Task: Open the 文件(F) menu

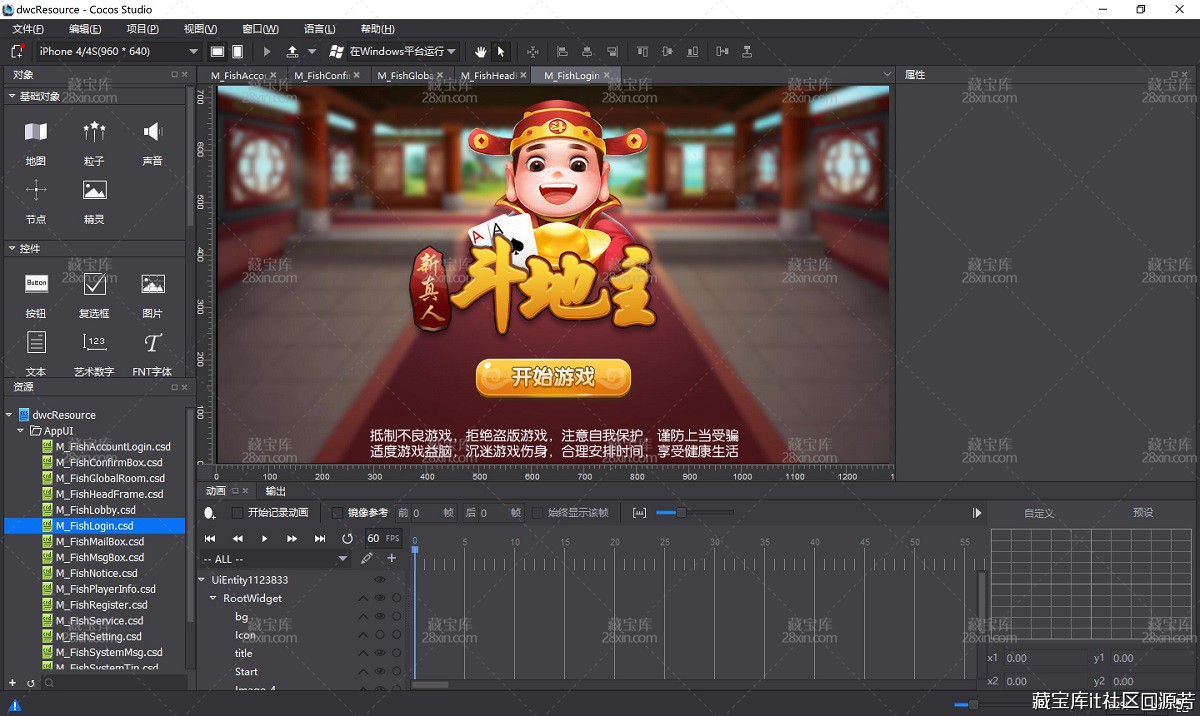Action: [28, 29]
